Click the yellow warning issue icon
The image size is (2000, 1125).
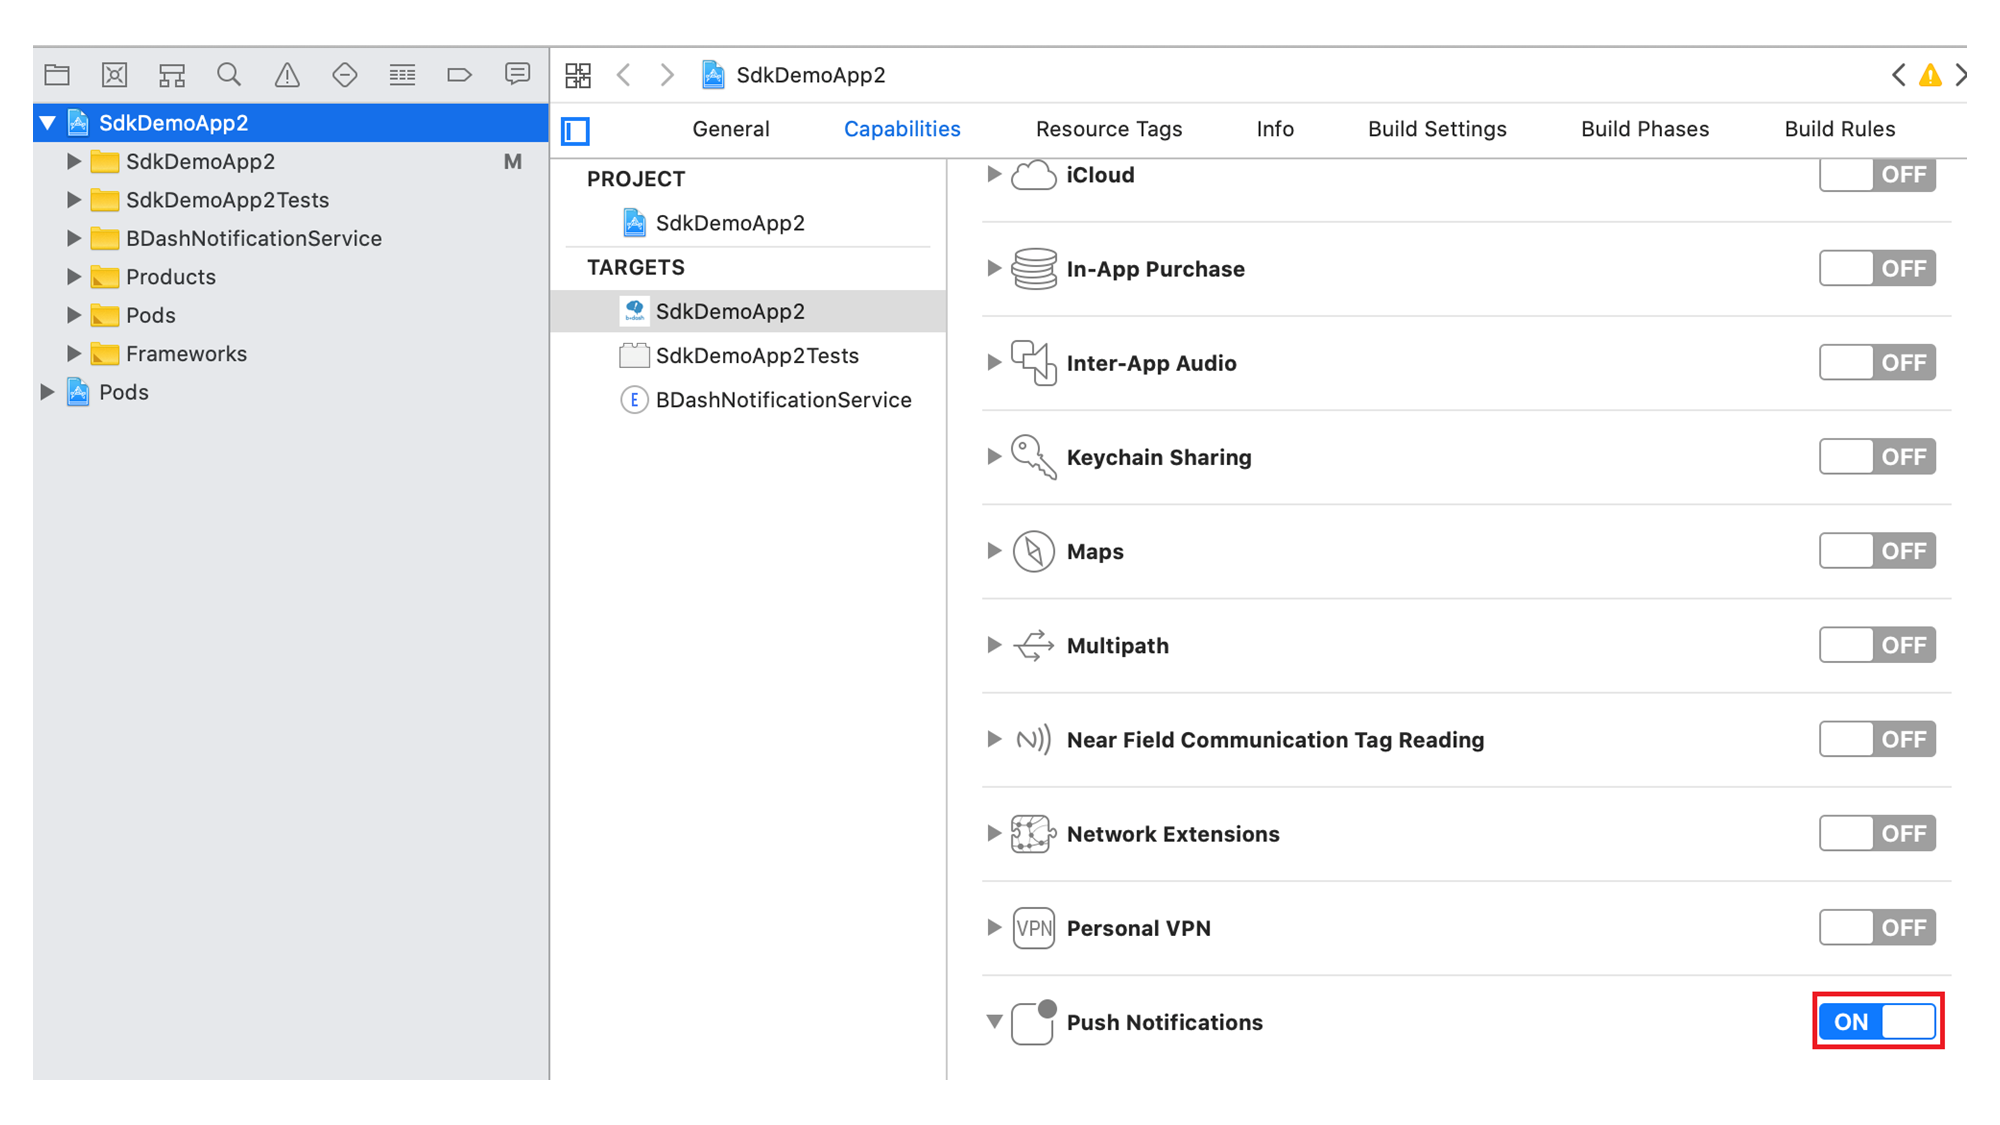click(1930, 75)
